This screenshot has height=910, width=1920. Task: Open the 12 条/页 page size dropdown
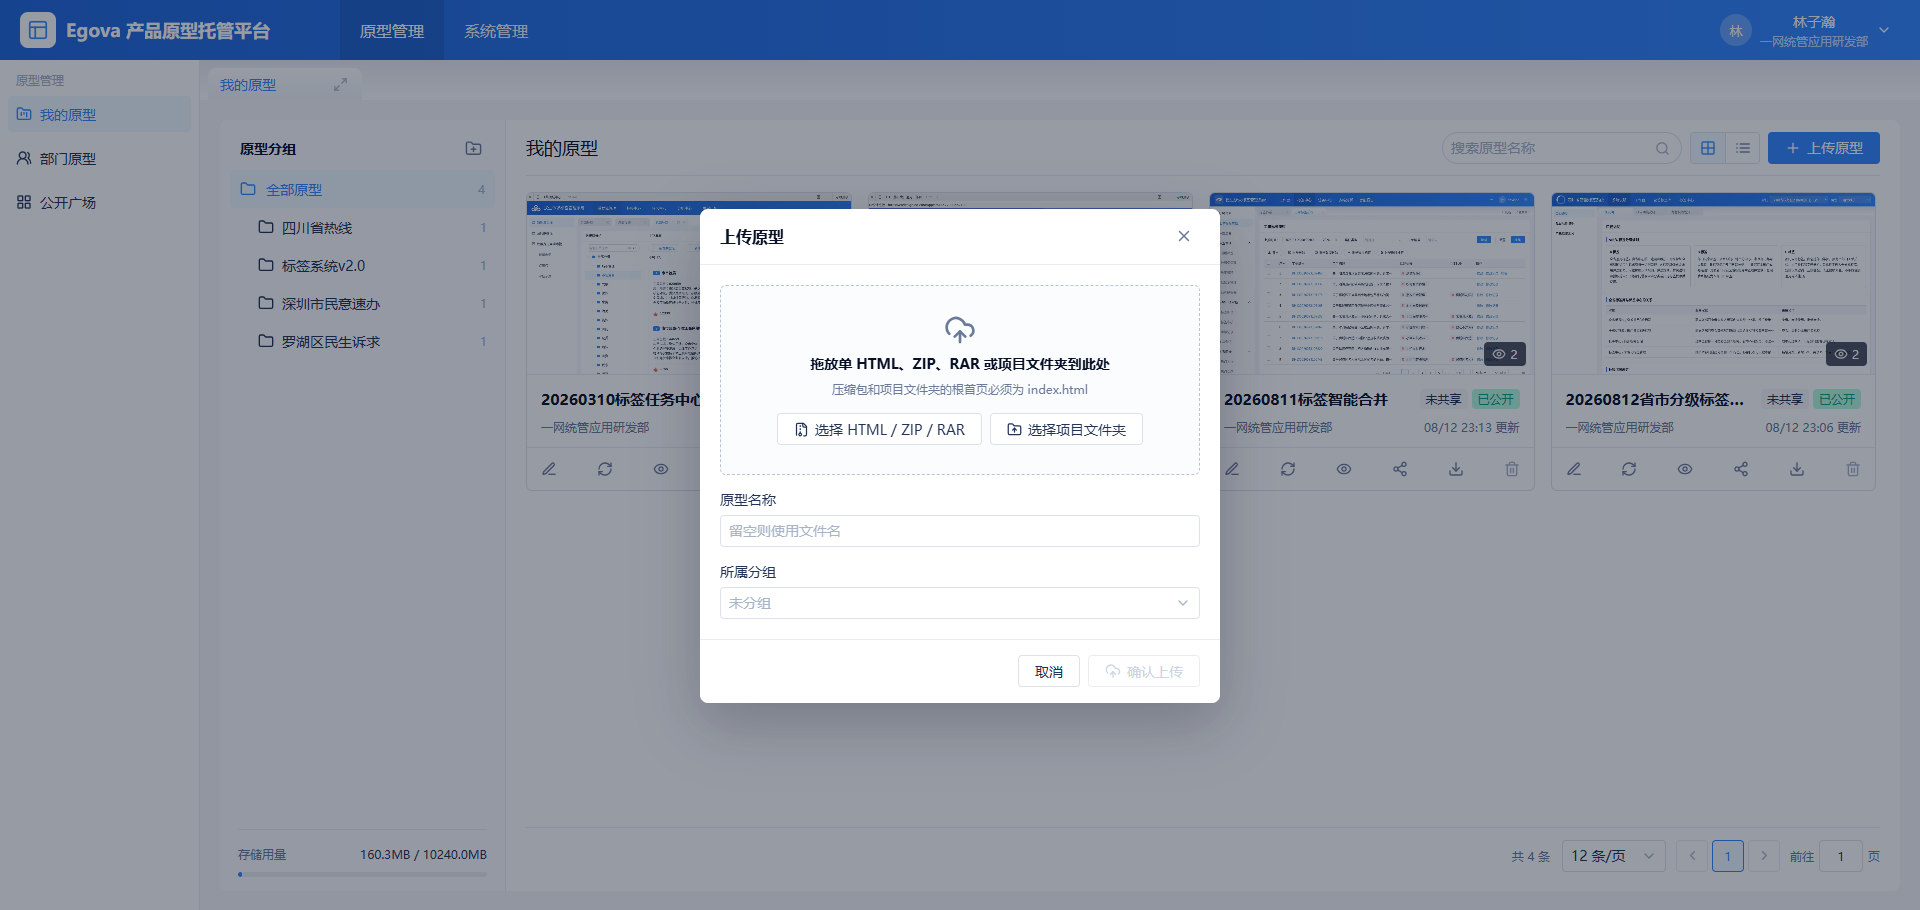(x=1613, y=856)
